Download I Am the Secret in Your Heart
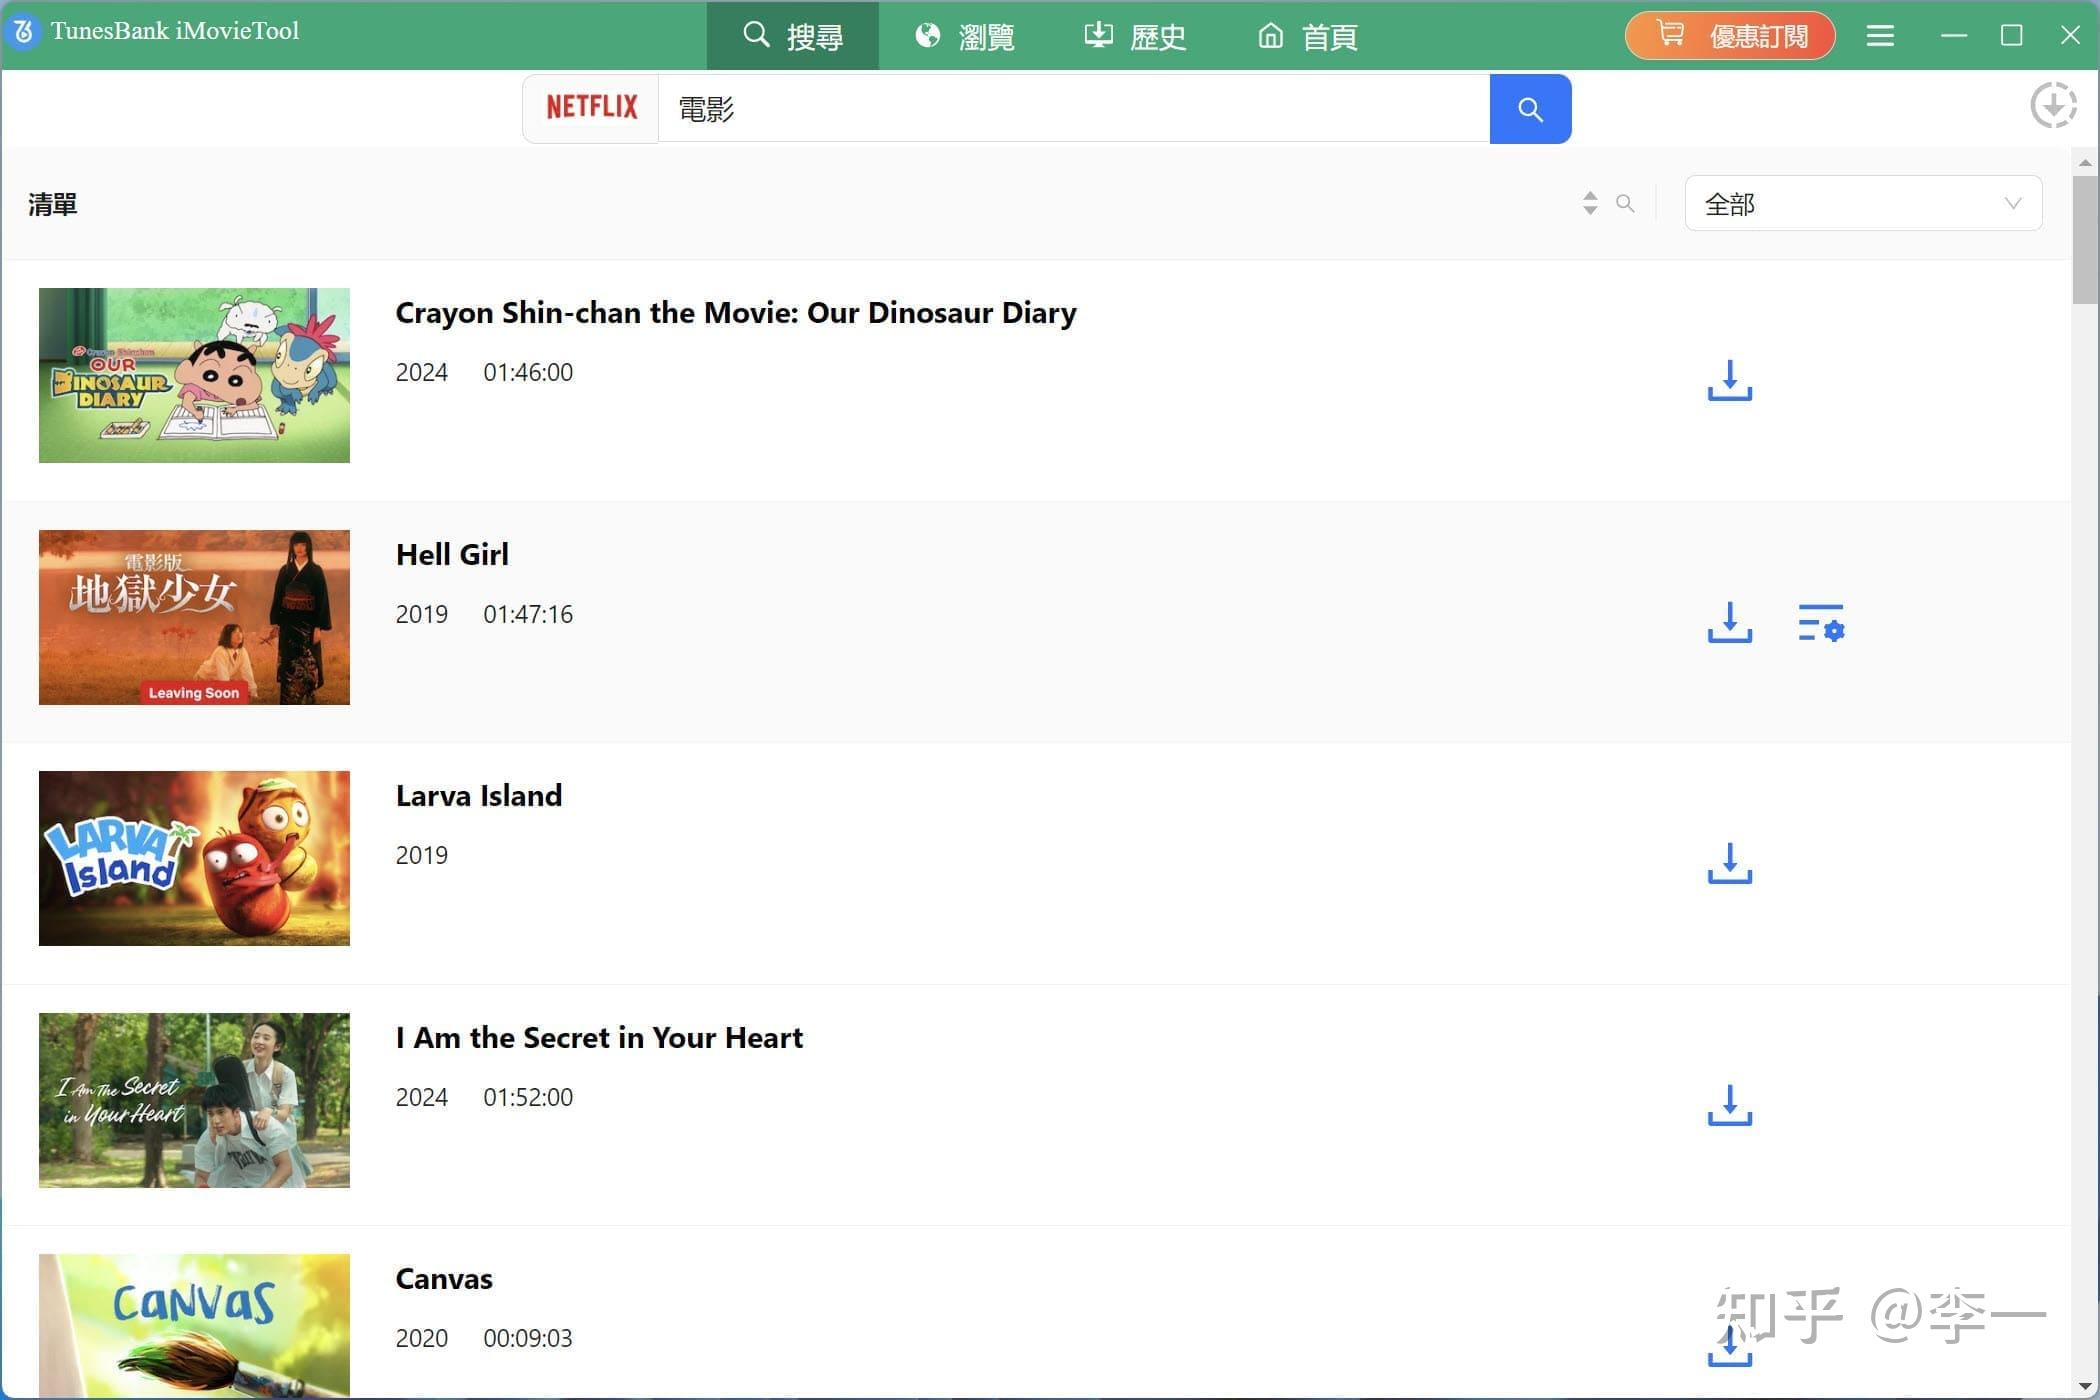2100x1400 pixels. (1729, 1106)
